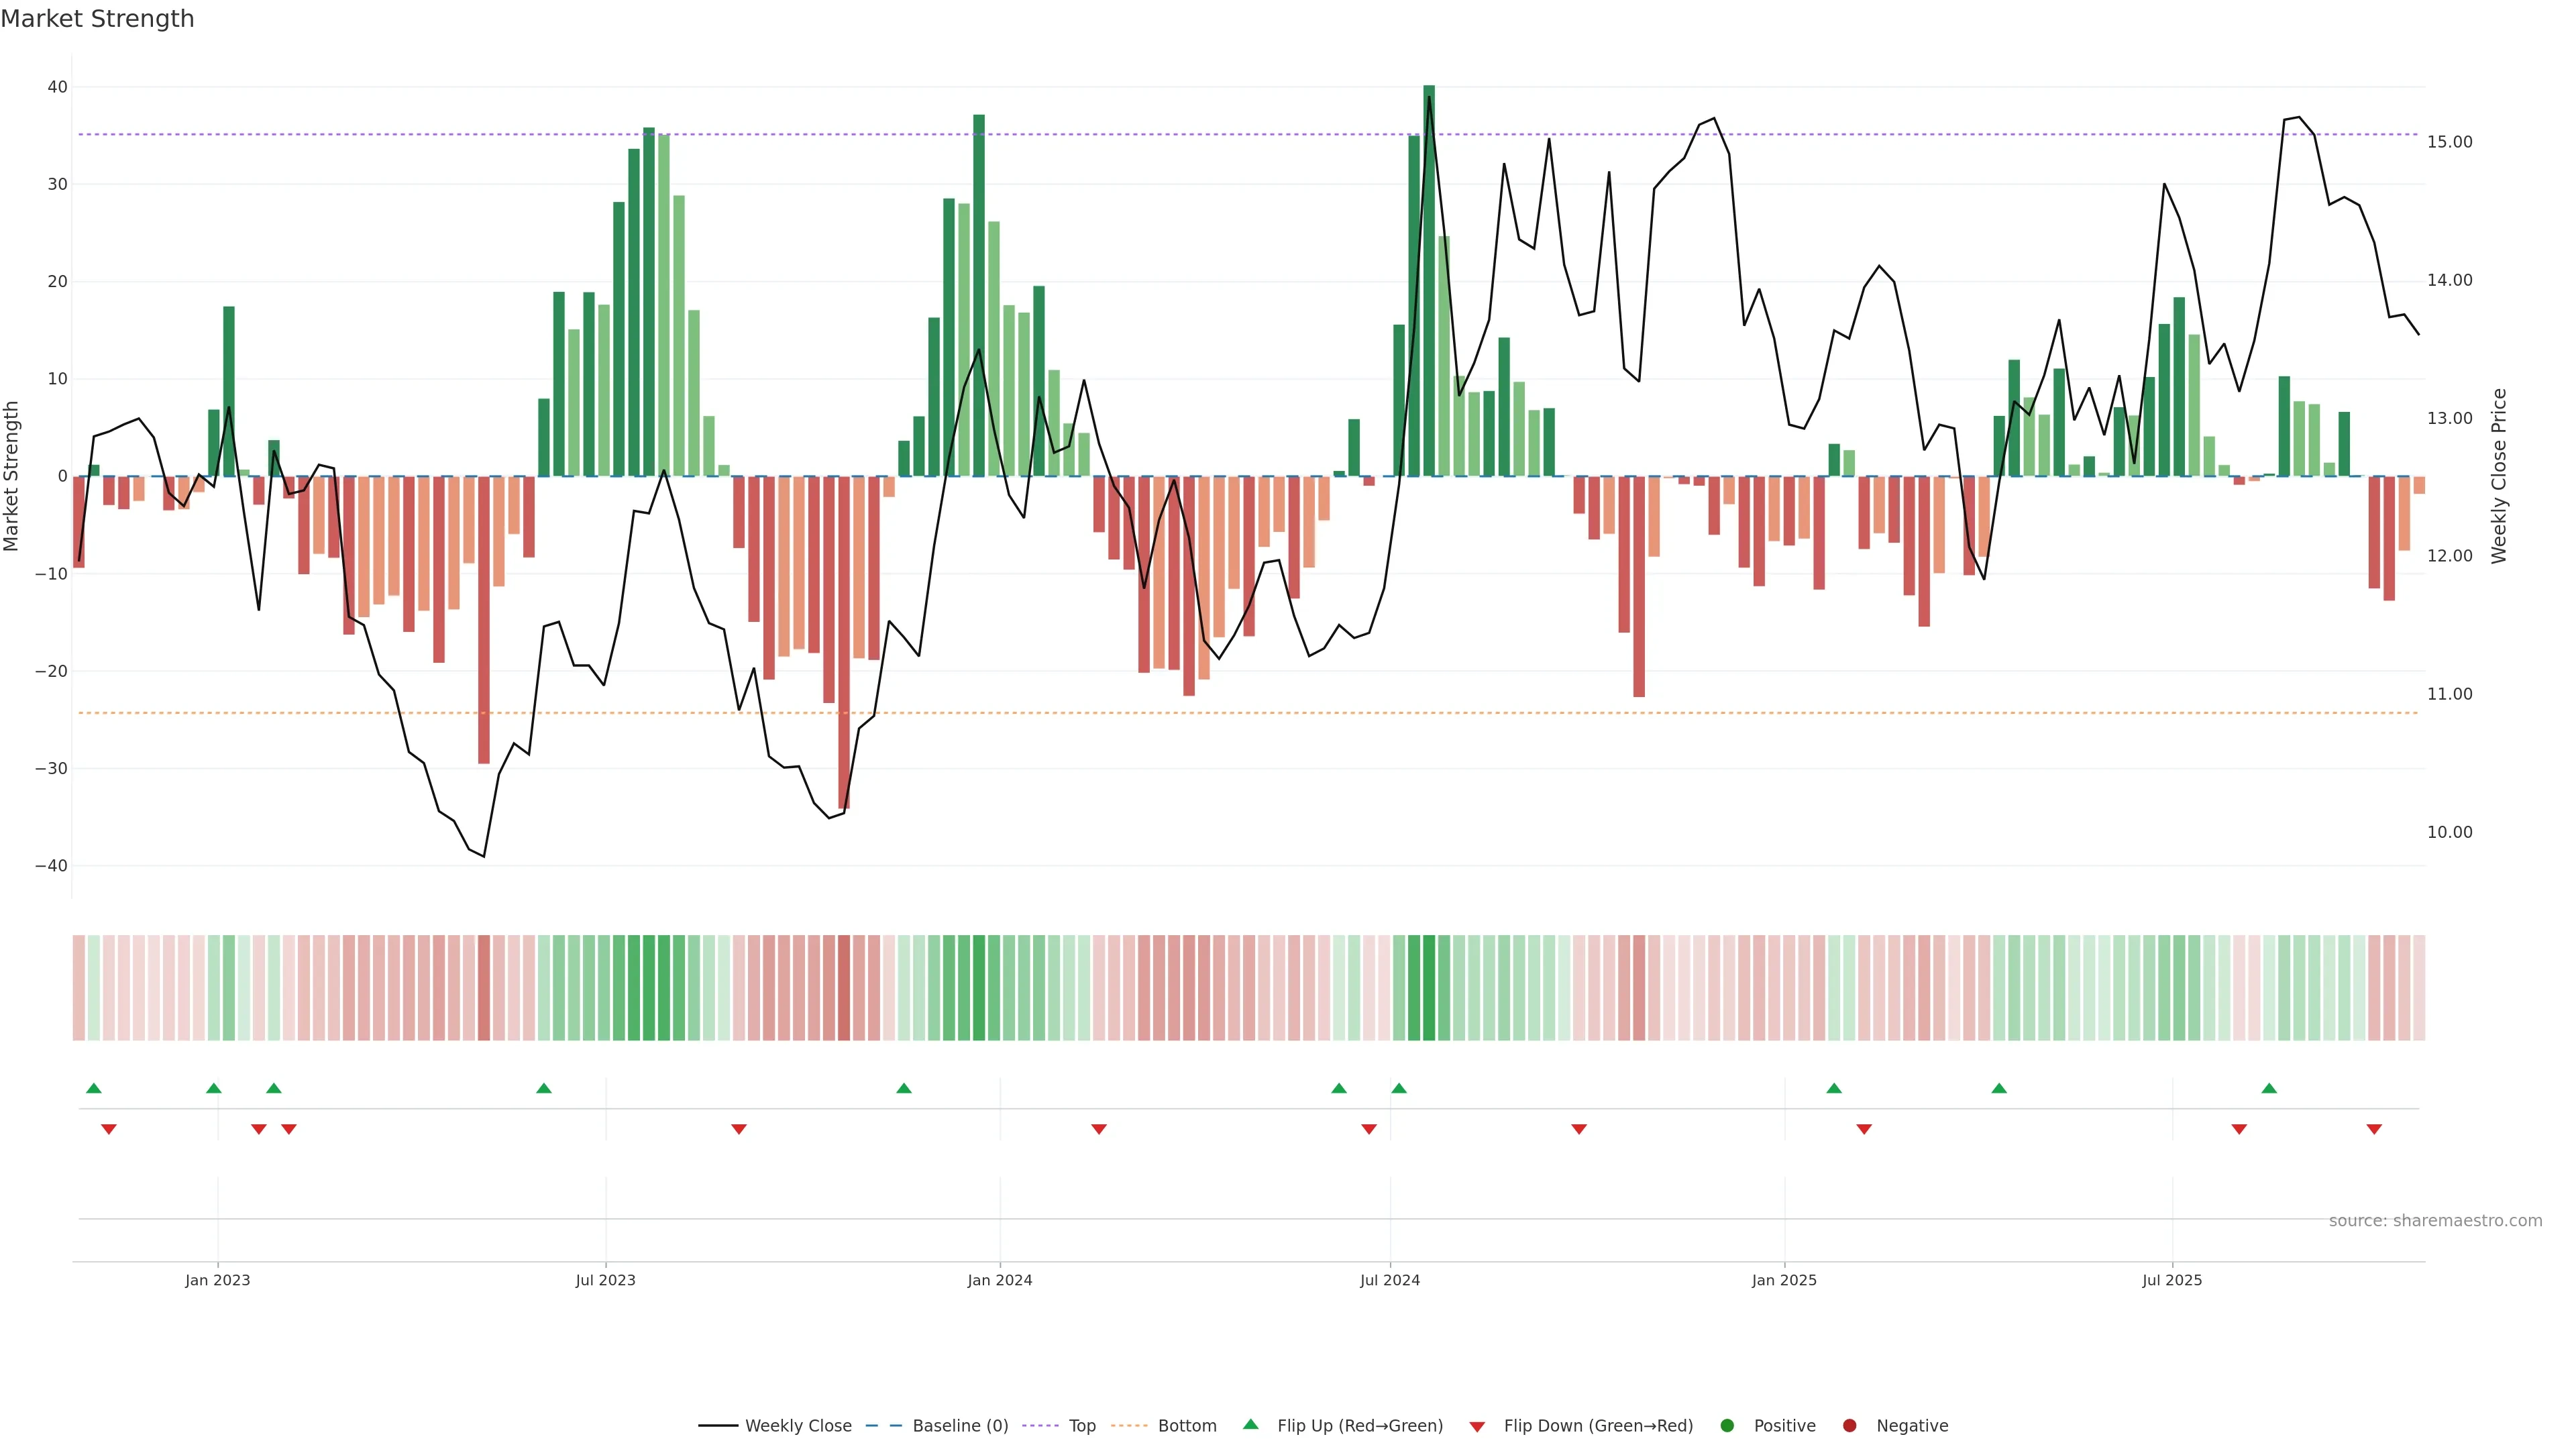Click the first green flip-up triangle marker
The height and width of the screenshot is (1449, 2576).
click(x=94, y=1088)
